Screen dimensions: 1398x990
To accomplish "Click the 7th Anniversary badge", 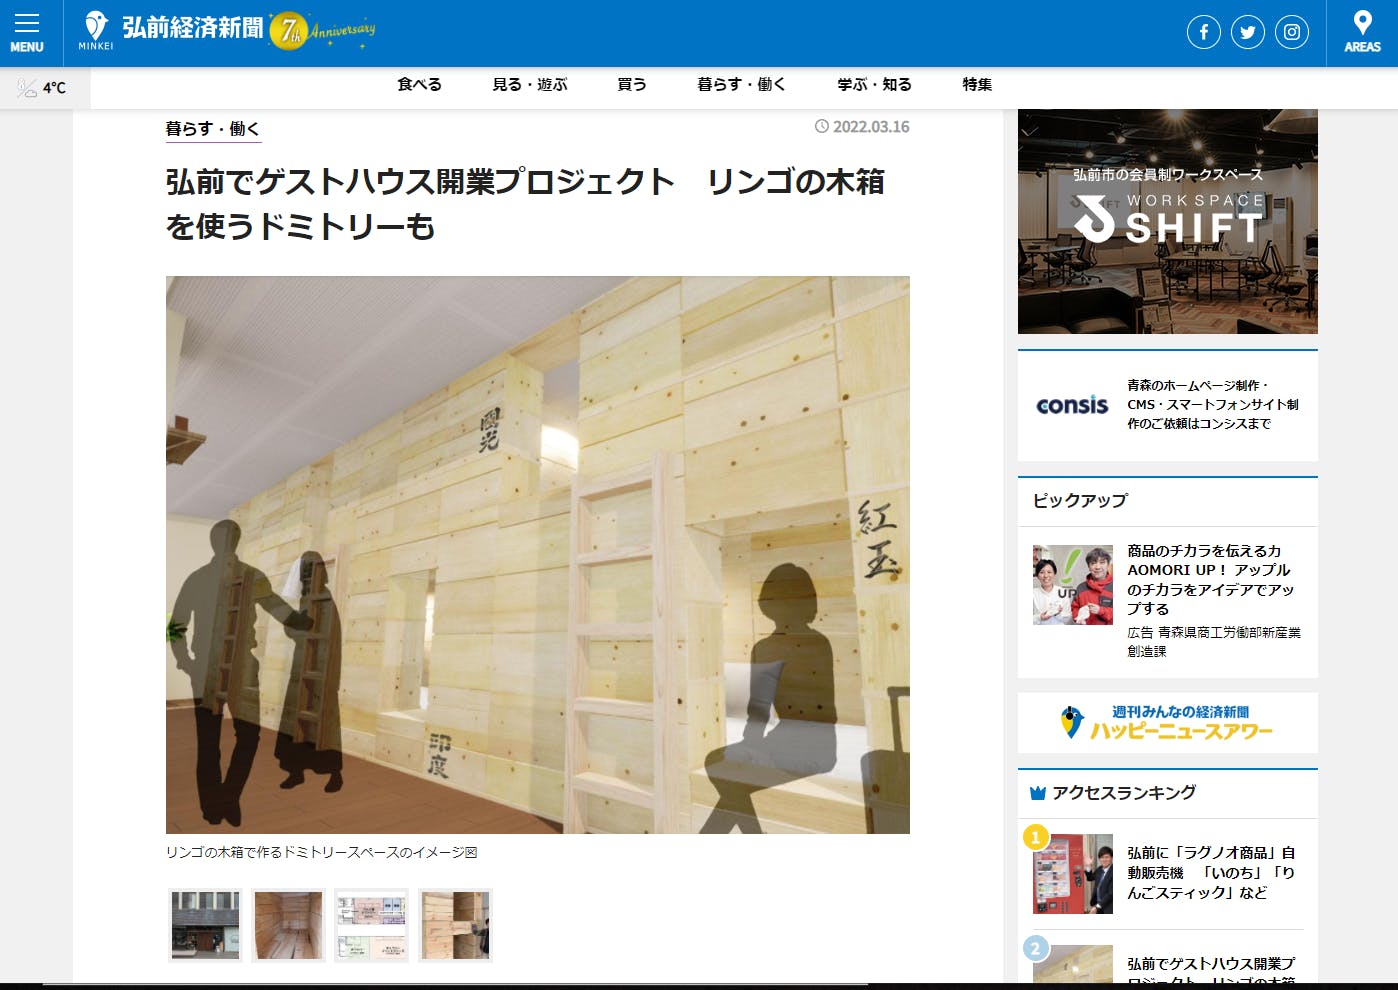I will 322,31.
